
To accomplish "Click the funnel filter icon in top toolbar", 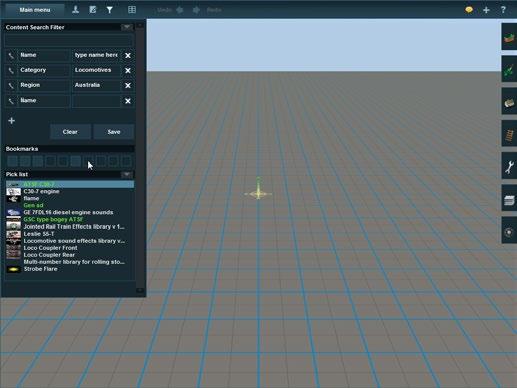I will [110, 10].
